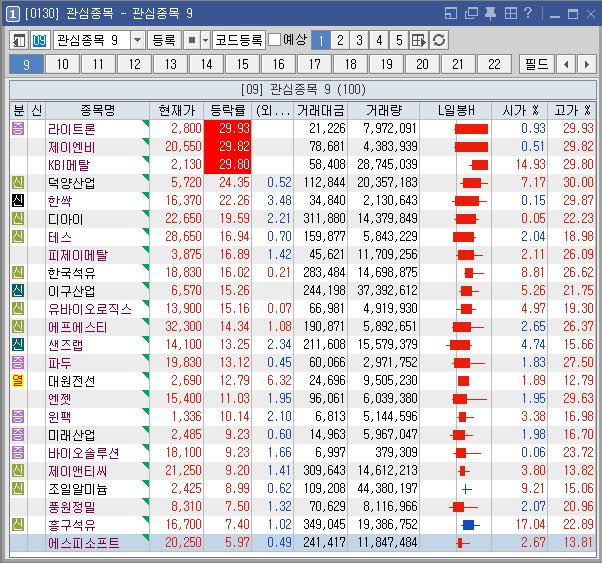Go to next field set with right arrow
This screenshot has width=602, height=563.
click(x=586, y=64)
